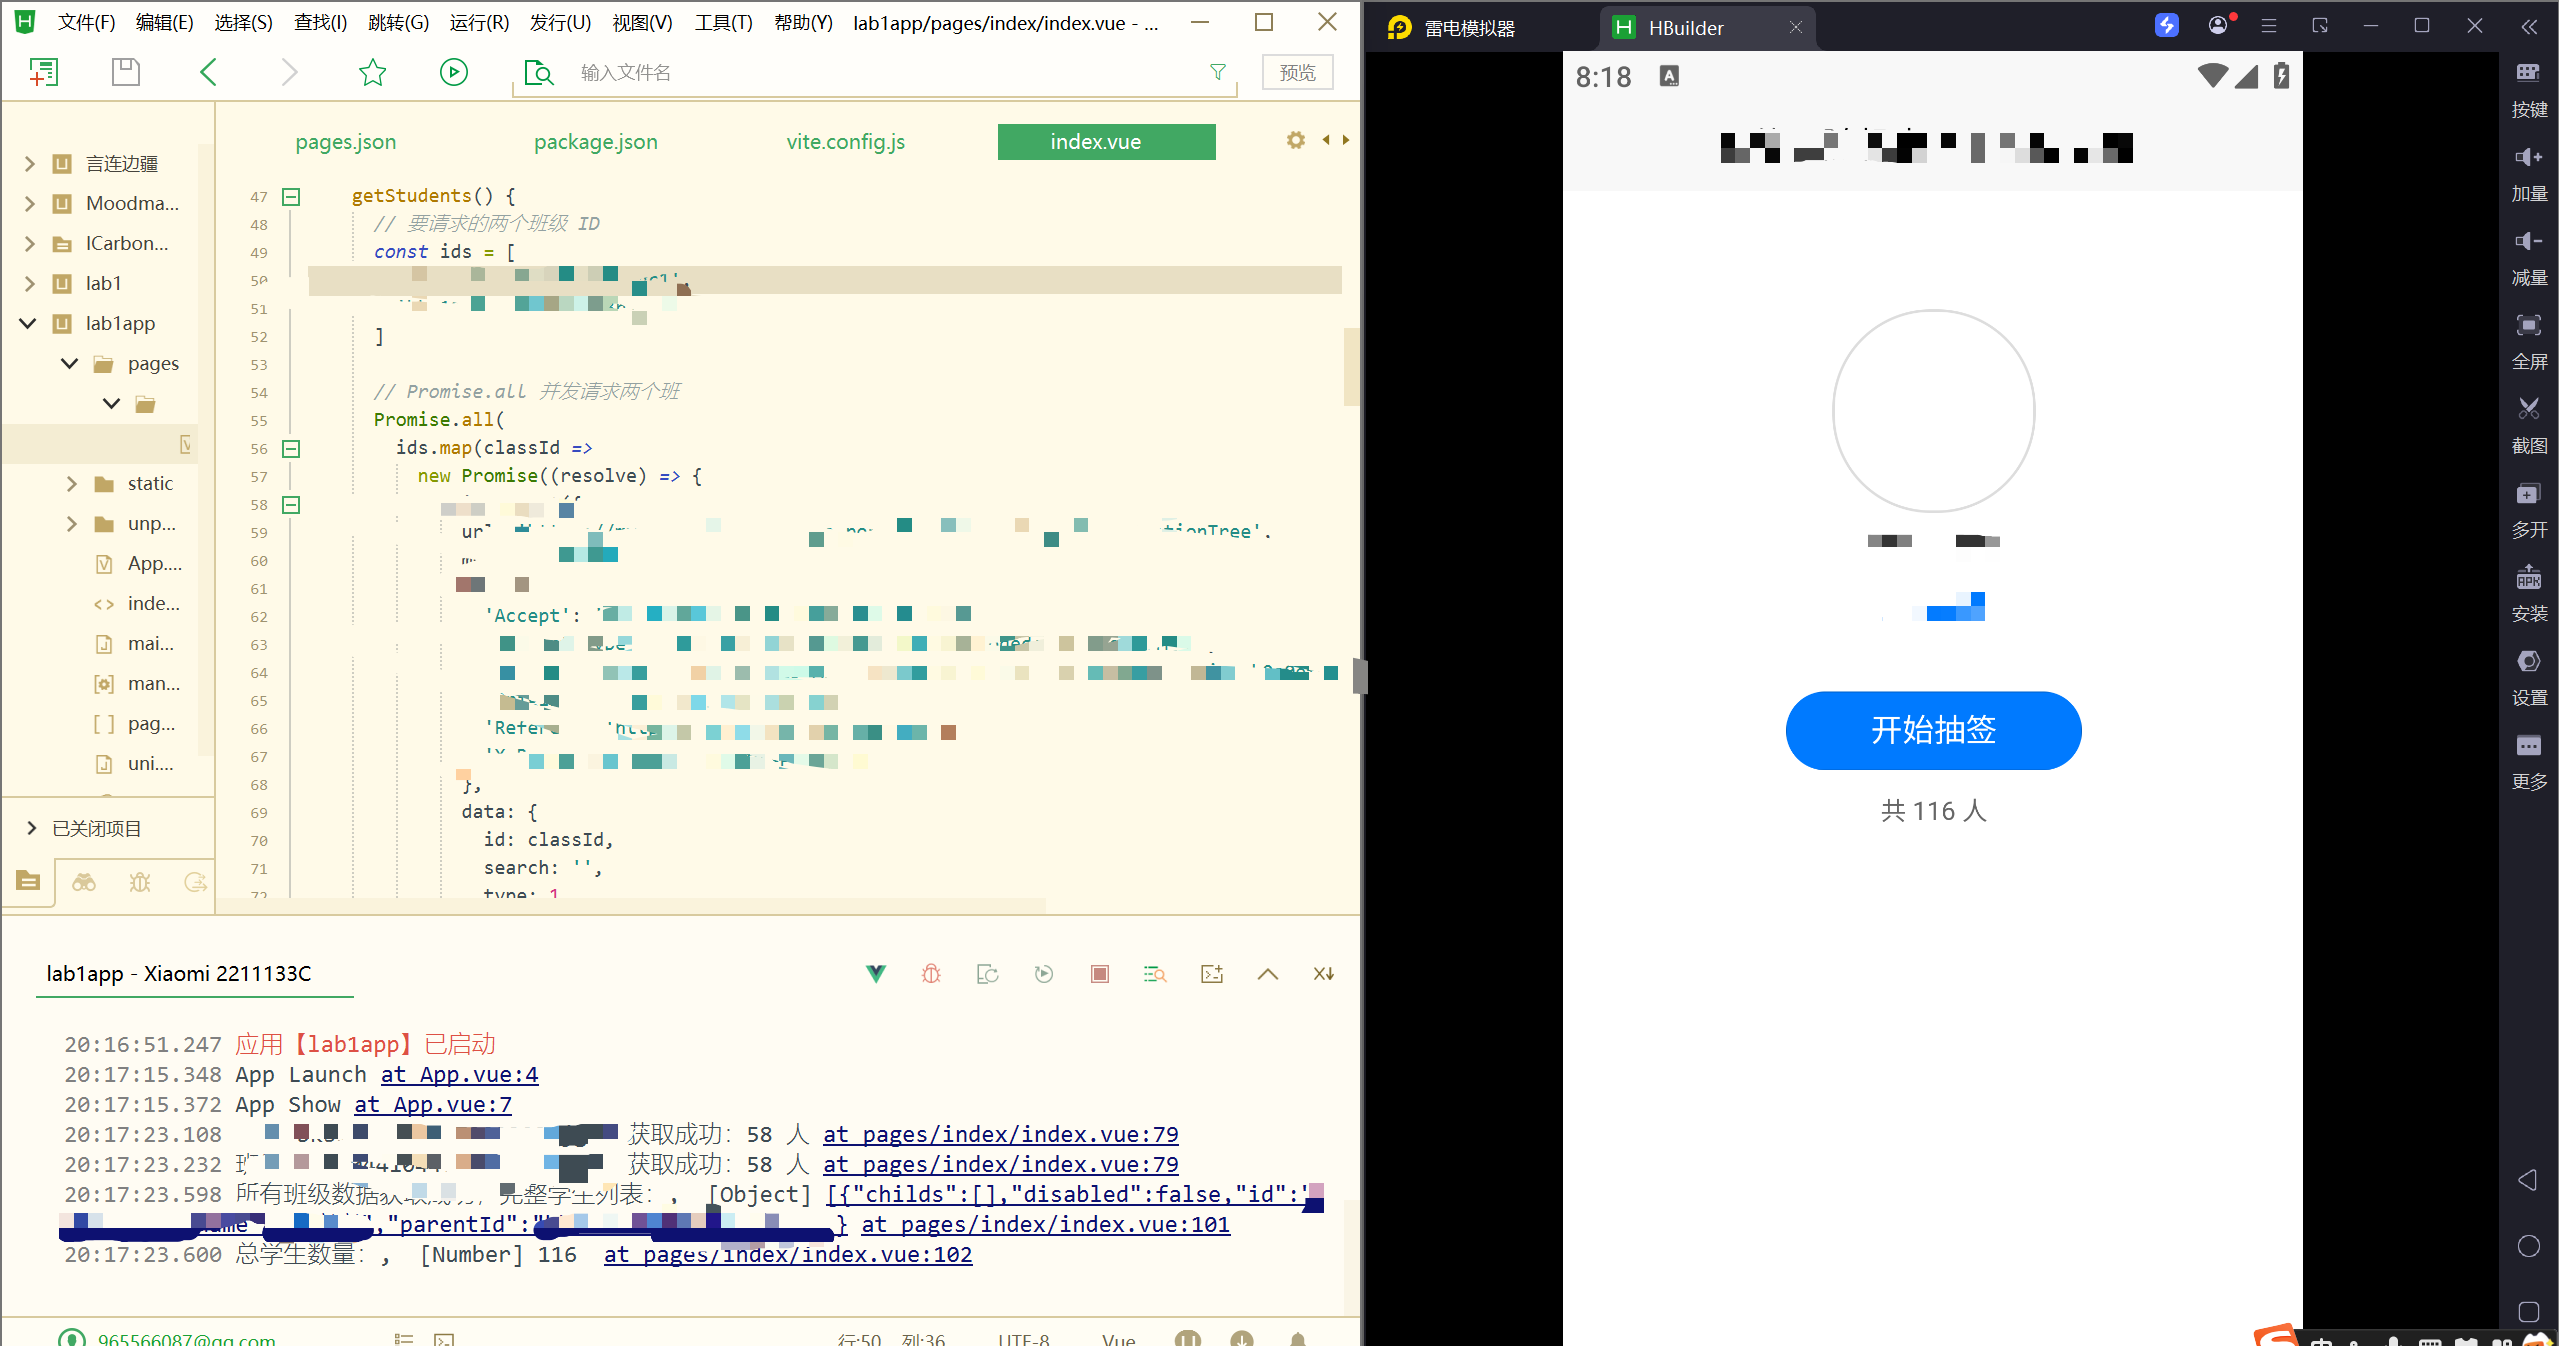The image size is (2559, 1346).
Task: Click the red stop run icon in console
Action: (1099, 974)
